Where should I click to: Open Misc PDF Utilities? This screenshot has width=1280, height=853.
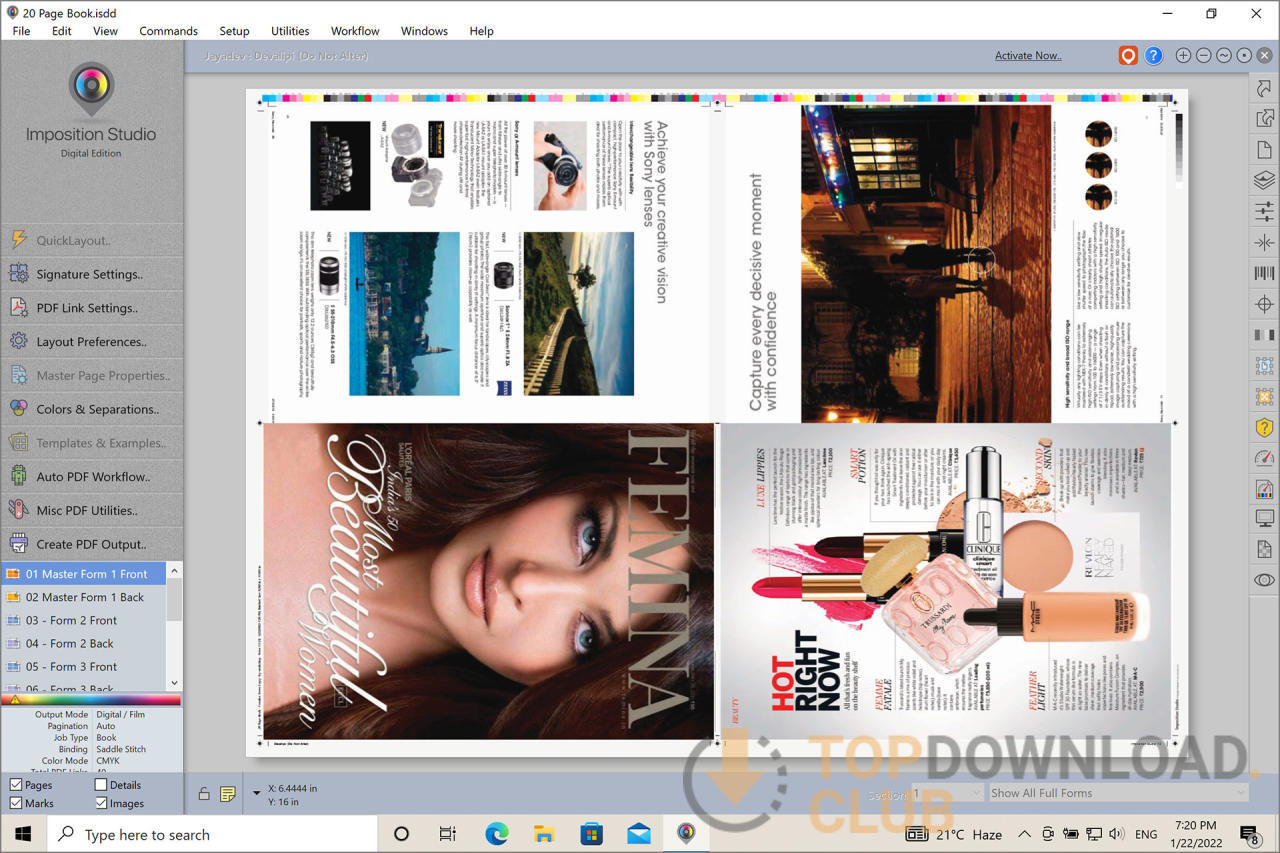[92, 510]
